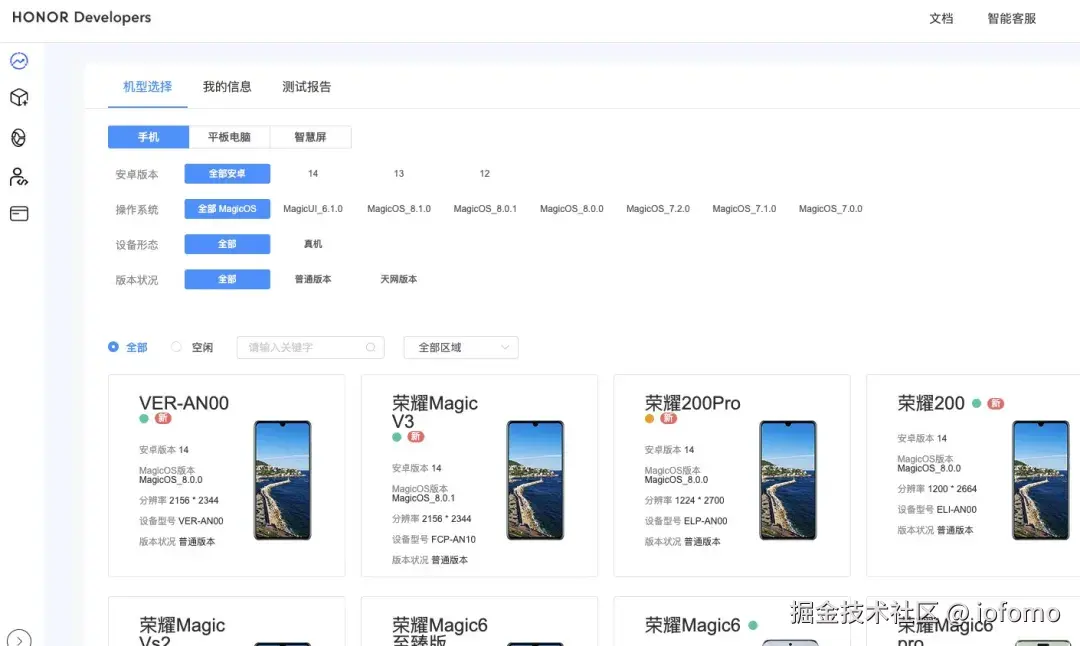The image size is (1080, 646).
Task: Open the 全部区域 dropdown
Action: click(x=460, y=347)
